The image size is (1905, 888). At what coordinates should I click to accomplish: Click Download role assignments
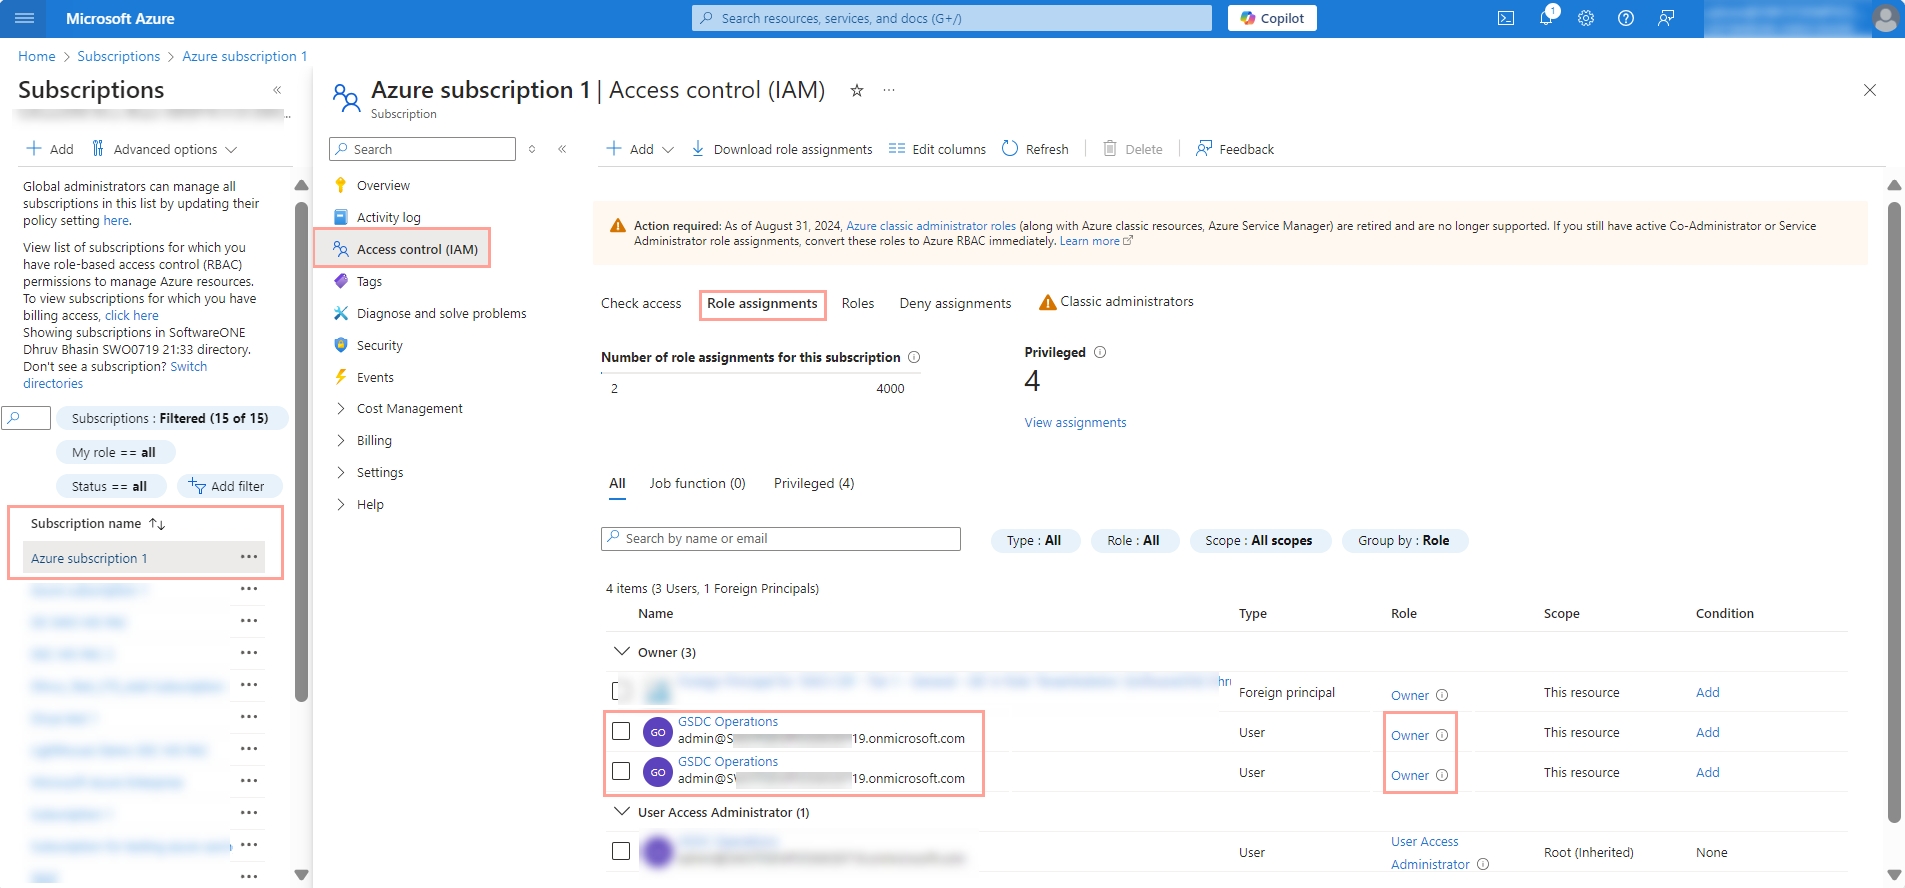pyautogui.click(x=782, y=149)
